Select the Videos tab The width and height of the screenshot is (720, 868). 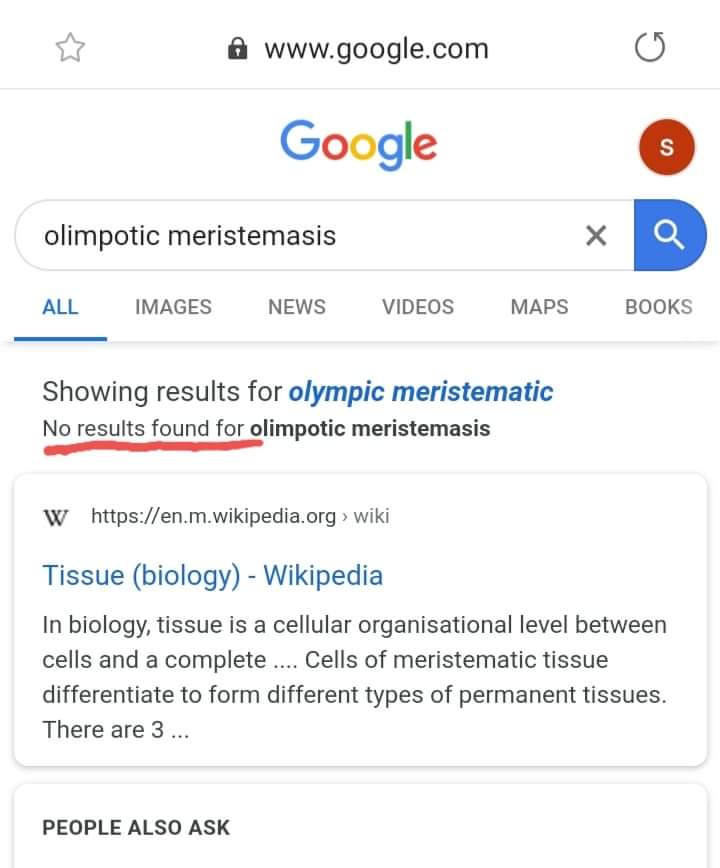click(x=418, y=307)
